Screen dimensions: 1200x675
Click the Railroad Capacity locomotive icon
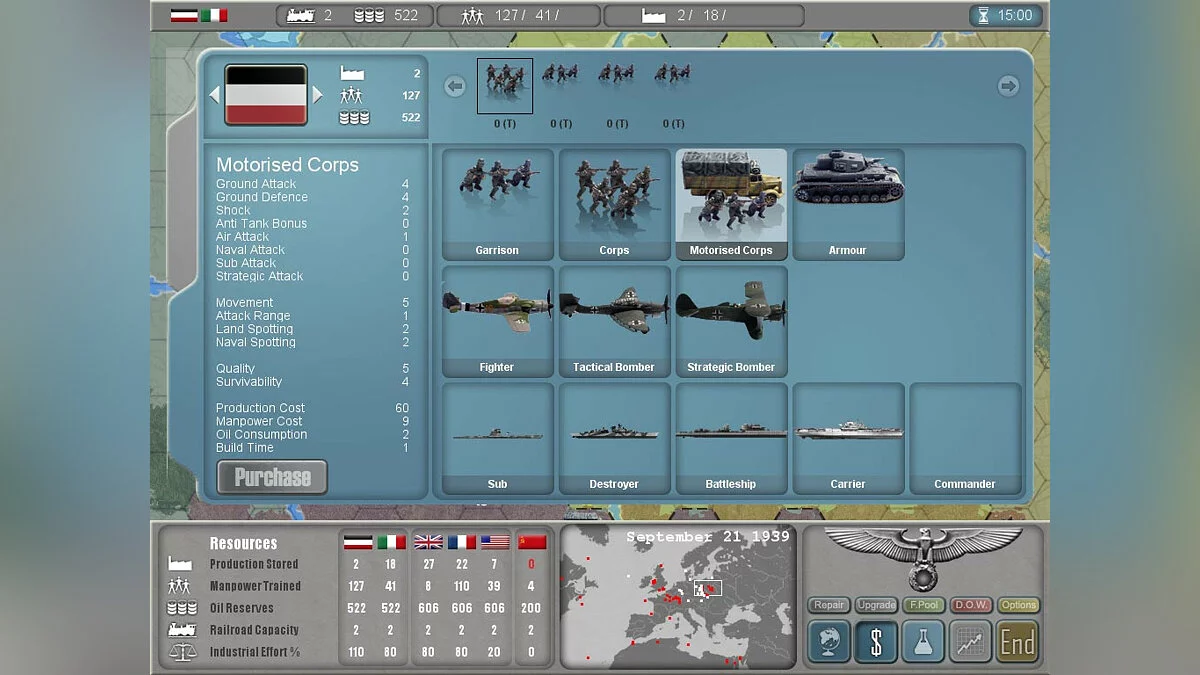click(180, 630)
